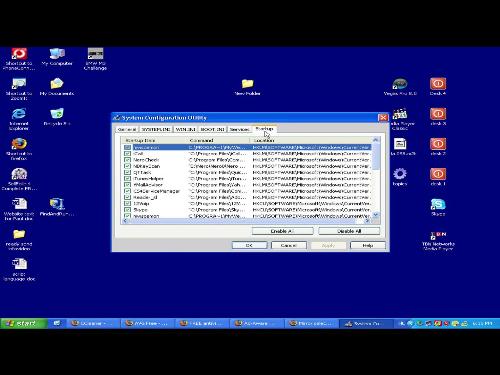
Task: Toggle checkbox of the highlighted top startup row
Action: point(127,147)
